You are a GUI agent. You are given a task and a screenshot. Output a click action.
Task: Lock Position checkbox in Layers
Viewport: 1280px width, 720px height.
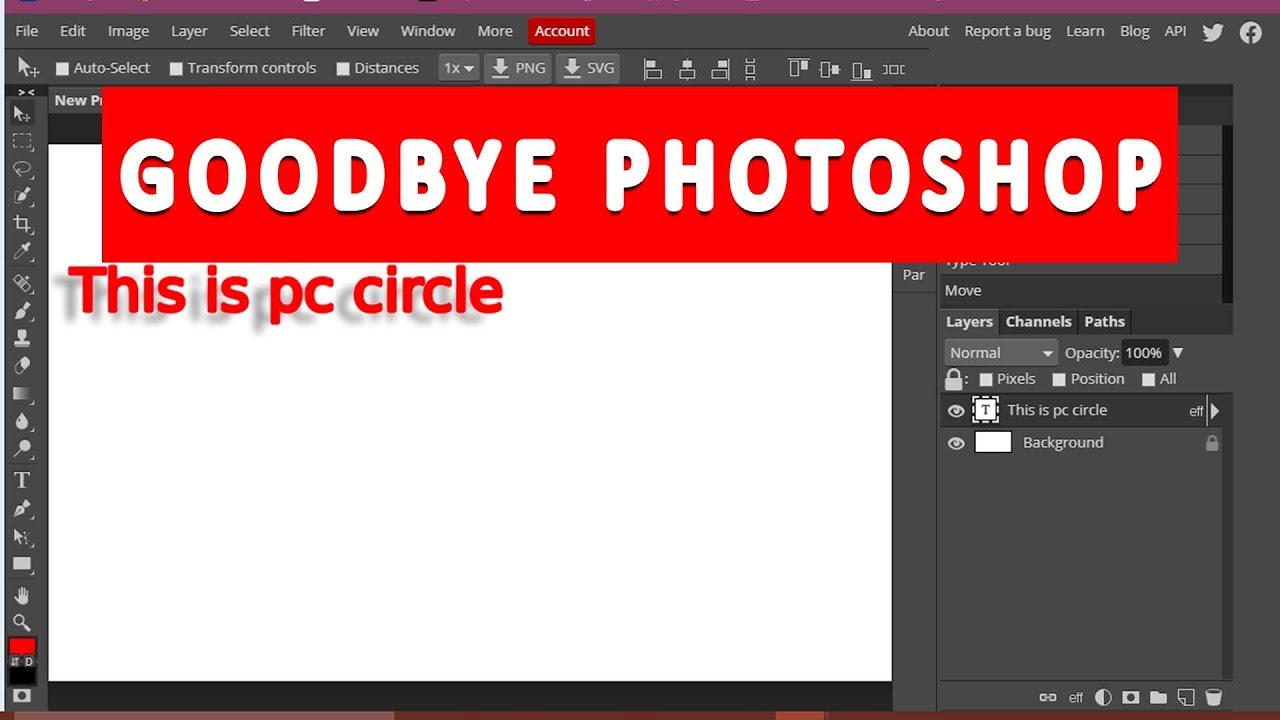1060,380
